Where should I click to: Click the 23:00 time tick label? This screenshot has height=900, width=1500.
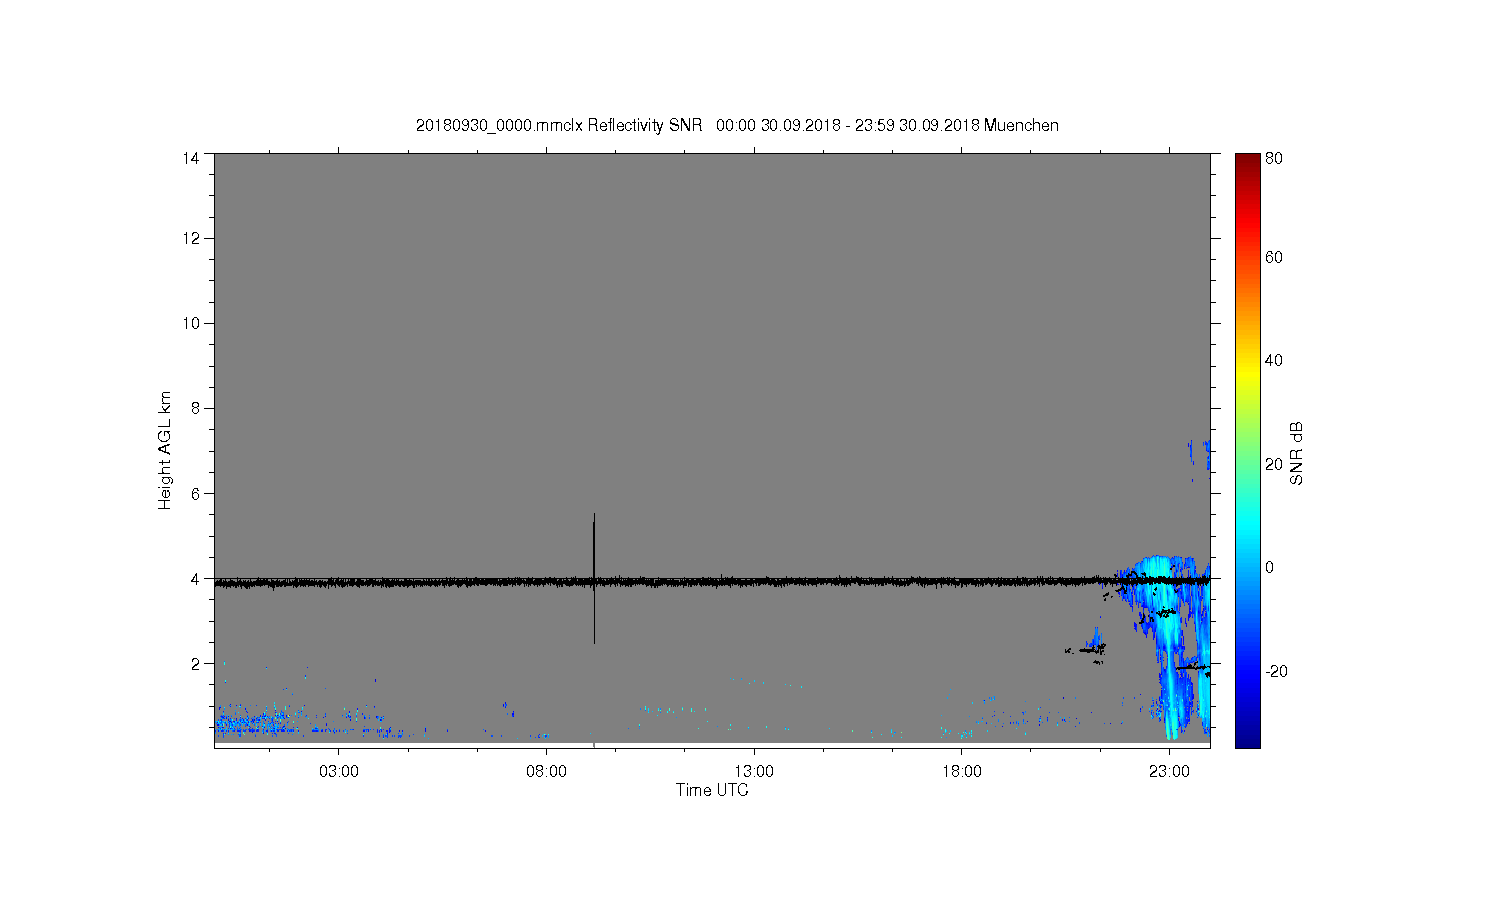pos(1169,772)
